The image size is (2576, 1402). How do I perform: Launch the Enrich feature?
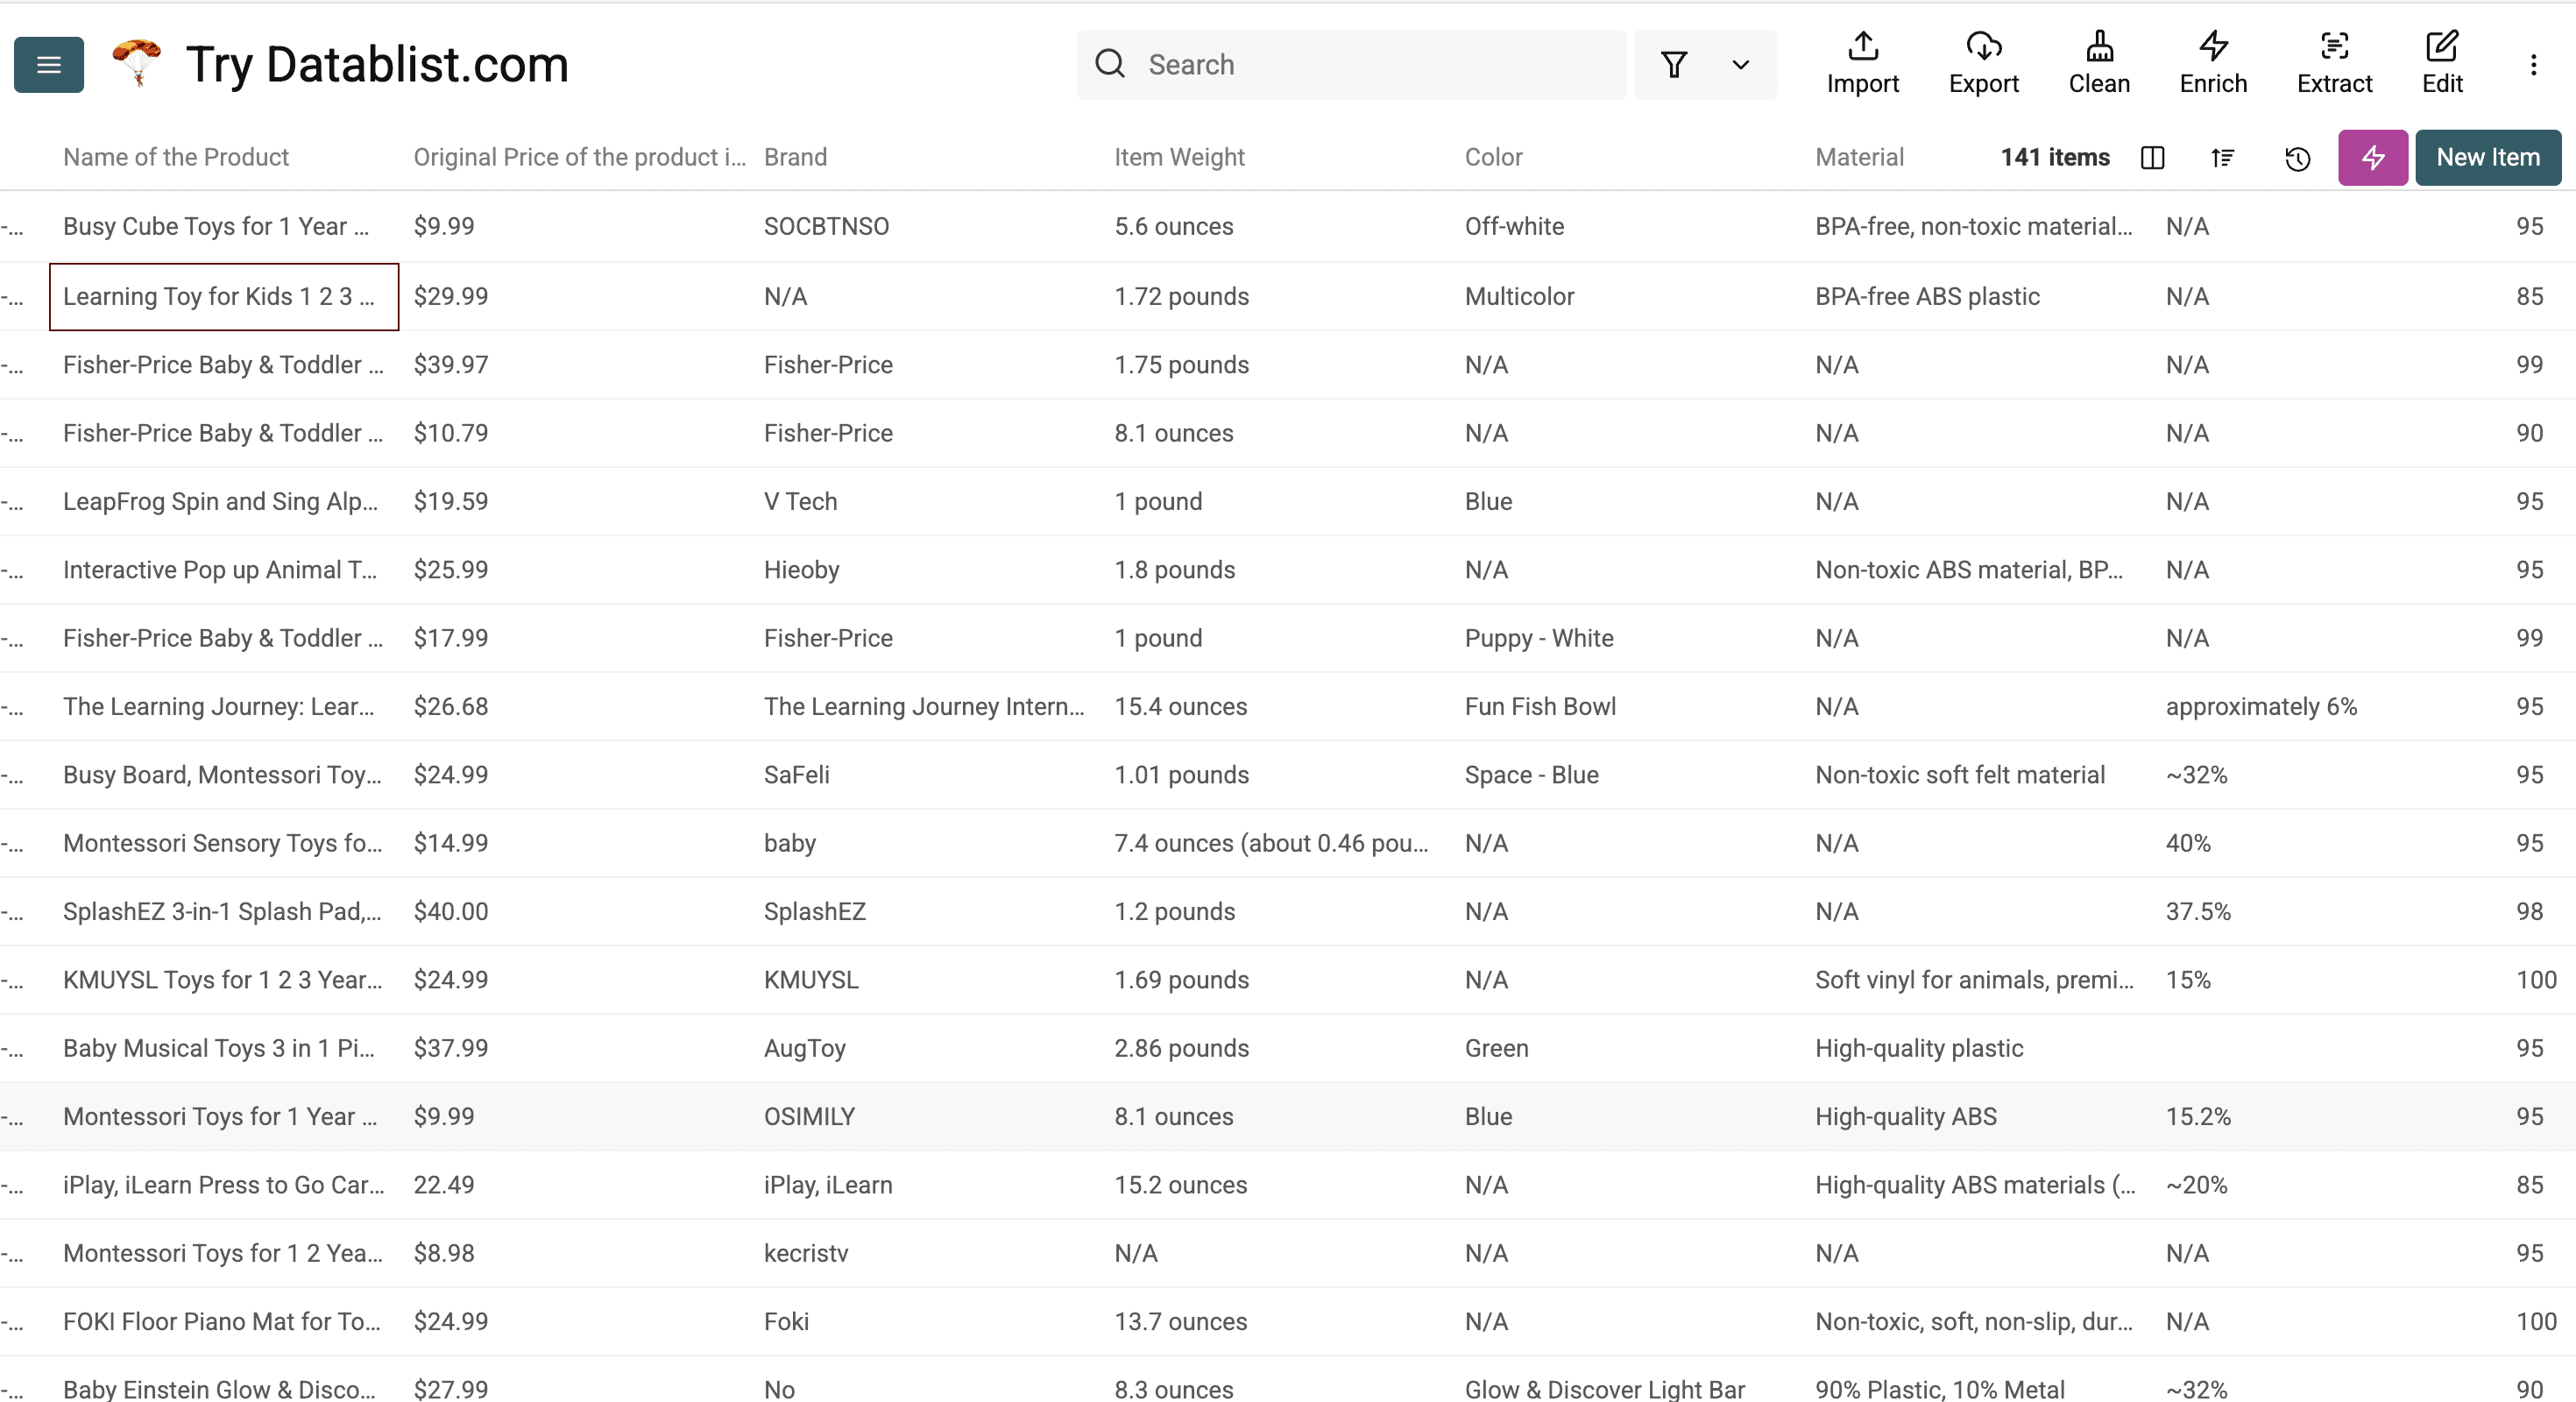[x=2212, y=63]
